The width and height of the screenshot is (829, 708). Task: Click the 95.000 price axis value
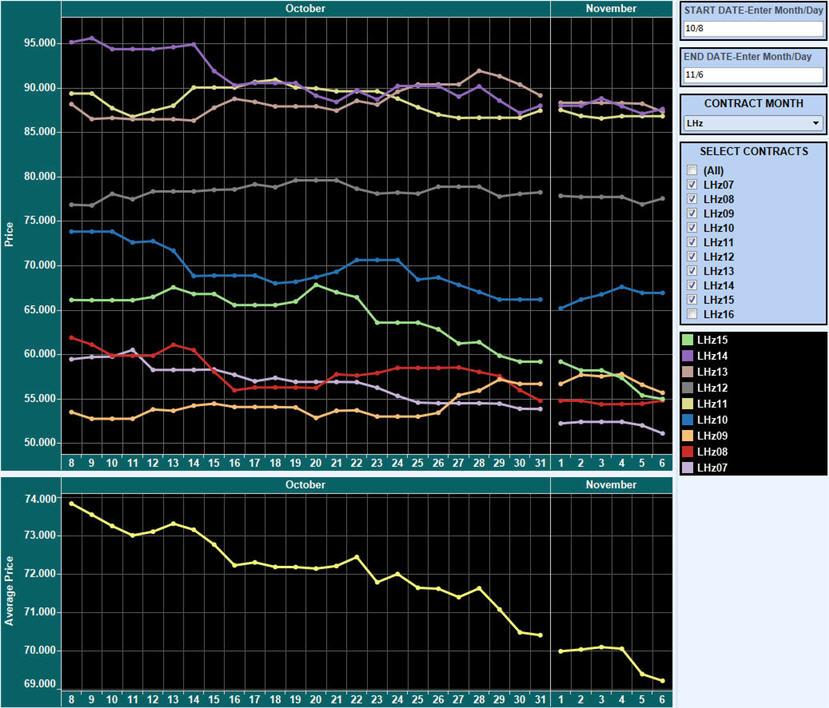(x=40, y=43)
